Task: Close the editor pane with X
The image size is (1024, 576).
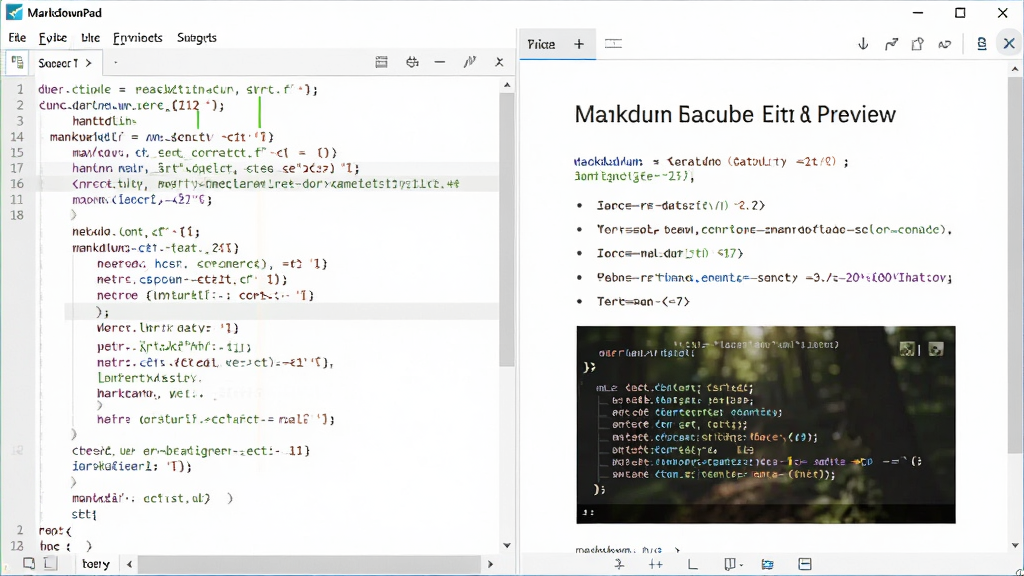Action: pyautogui.click(x=499, y=62)
